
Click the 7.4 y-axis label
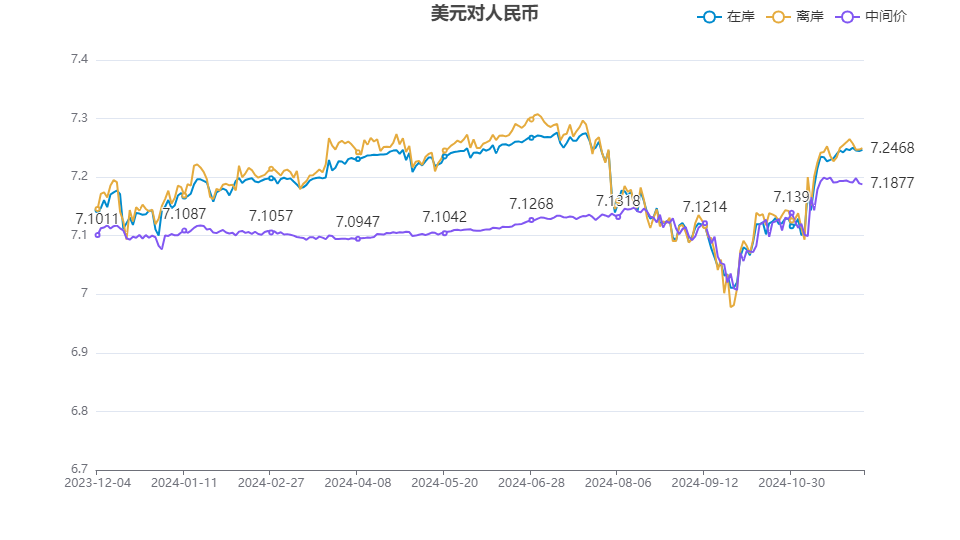(x=78, y=60)
